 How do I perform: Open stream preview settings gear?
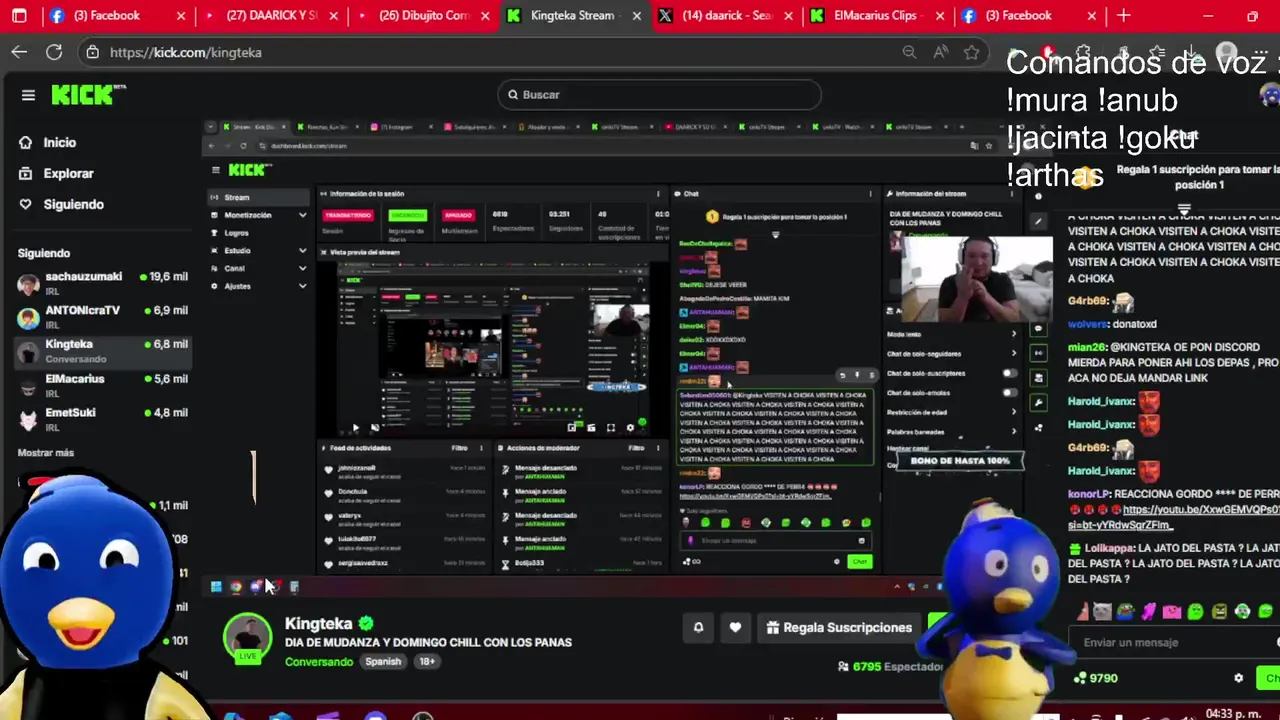tap(630, 428)
